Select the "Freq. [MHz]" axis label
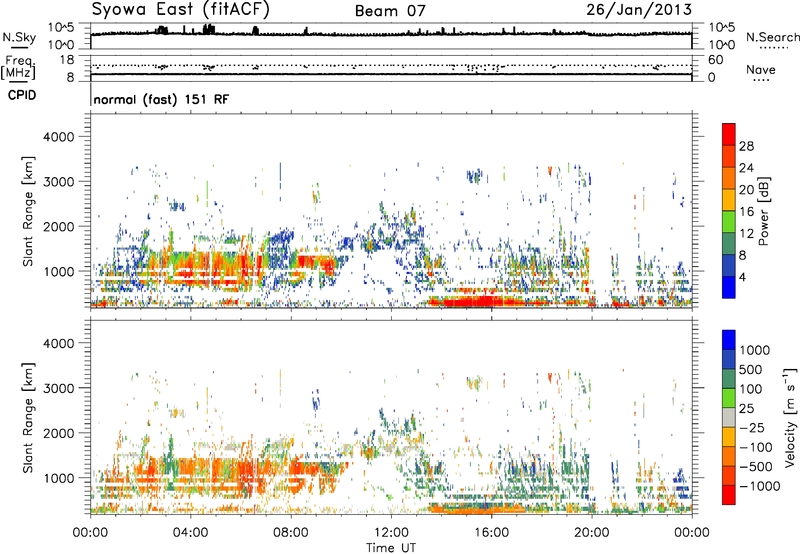 pyautogui.click(x=19, y=68)
